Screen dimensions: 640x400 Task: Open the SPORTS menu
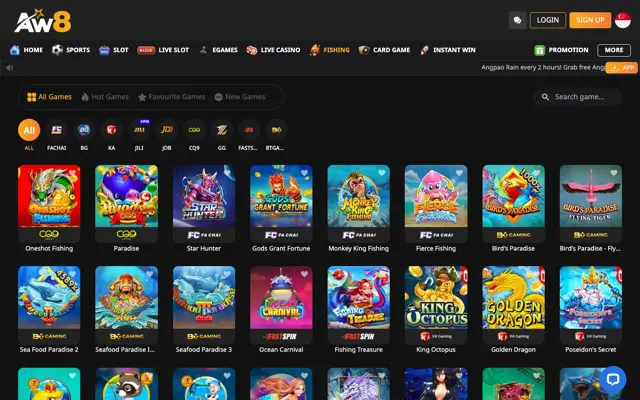tap(71, 50)
